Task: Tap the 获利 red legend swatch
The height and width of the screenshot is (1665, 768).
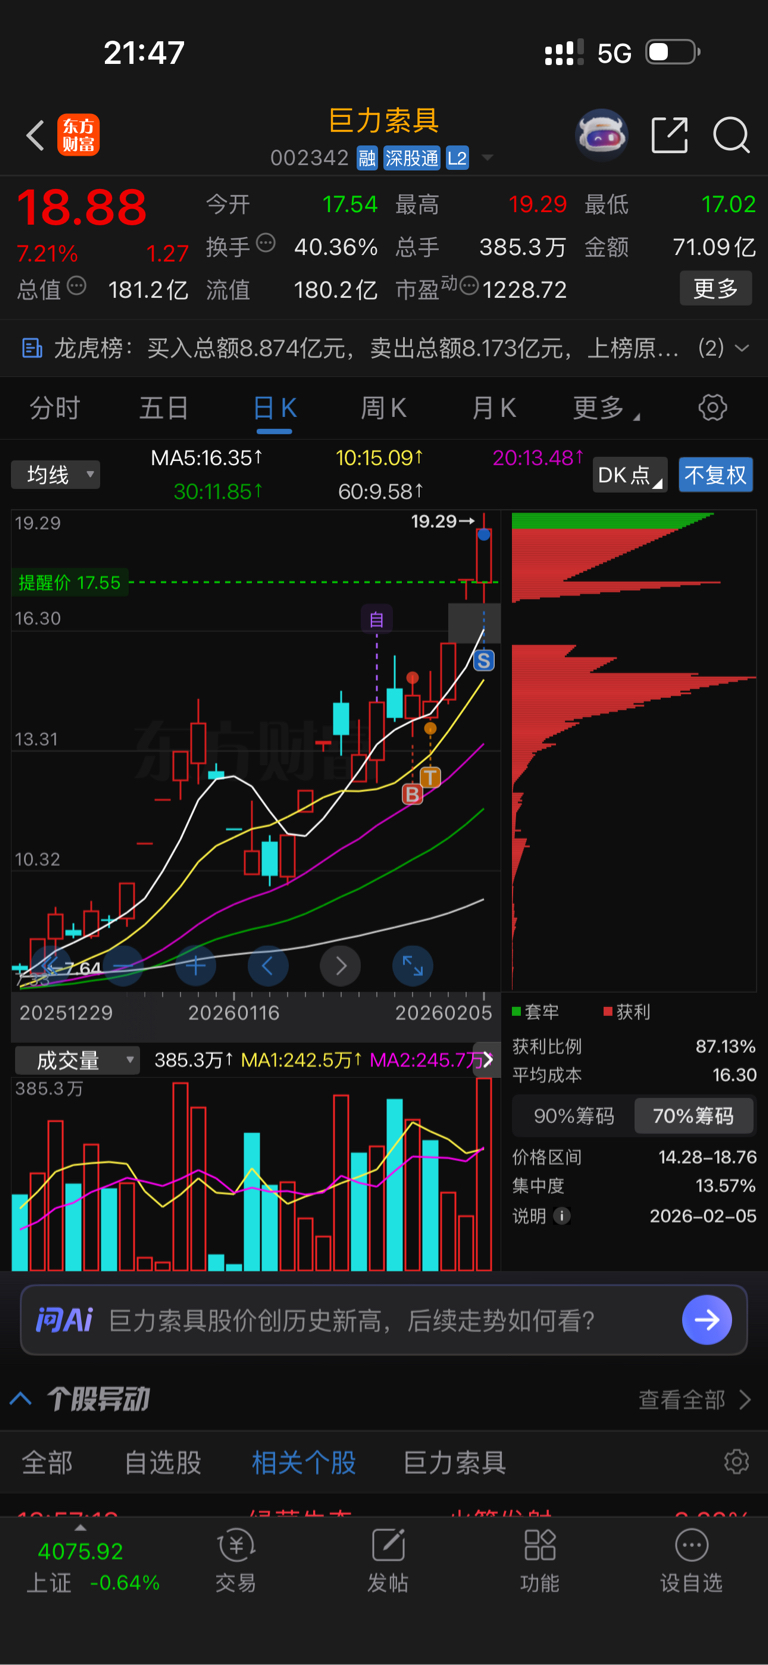Action: 608,1012
